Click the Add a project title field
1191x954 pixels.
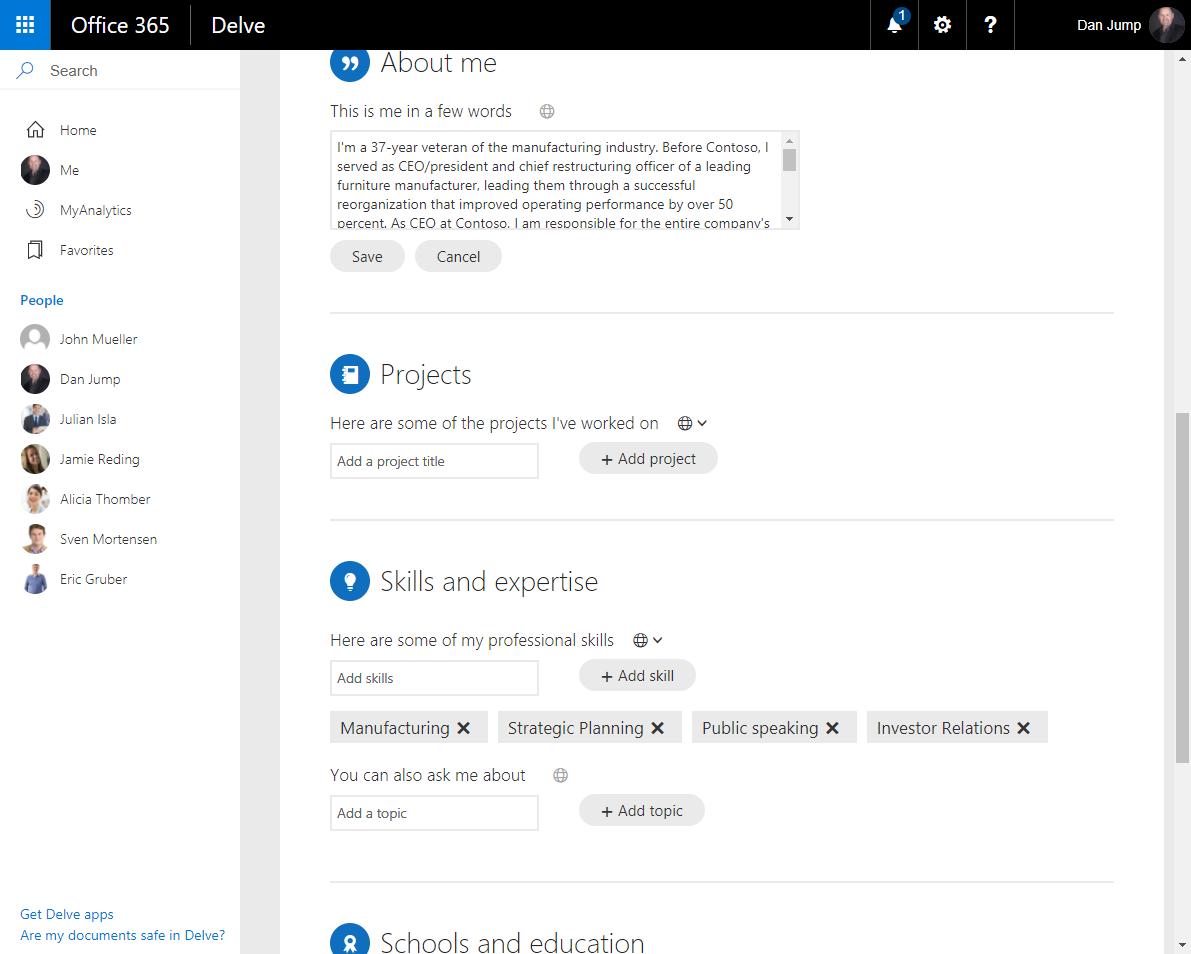click(434, 461)
